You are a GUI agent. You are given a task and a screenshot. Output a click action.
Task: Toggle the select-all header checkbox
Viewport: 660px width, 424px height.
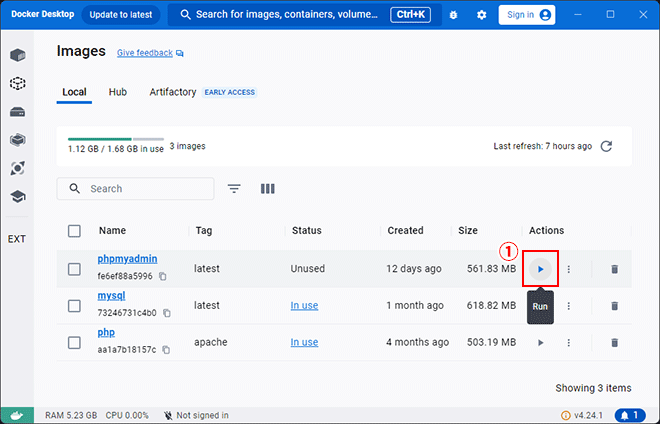tap(74, 231)
